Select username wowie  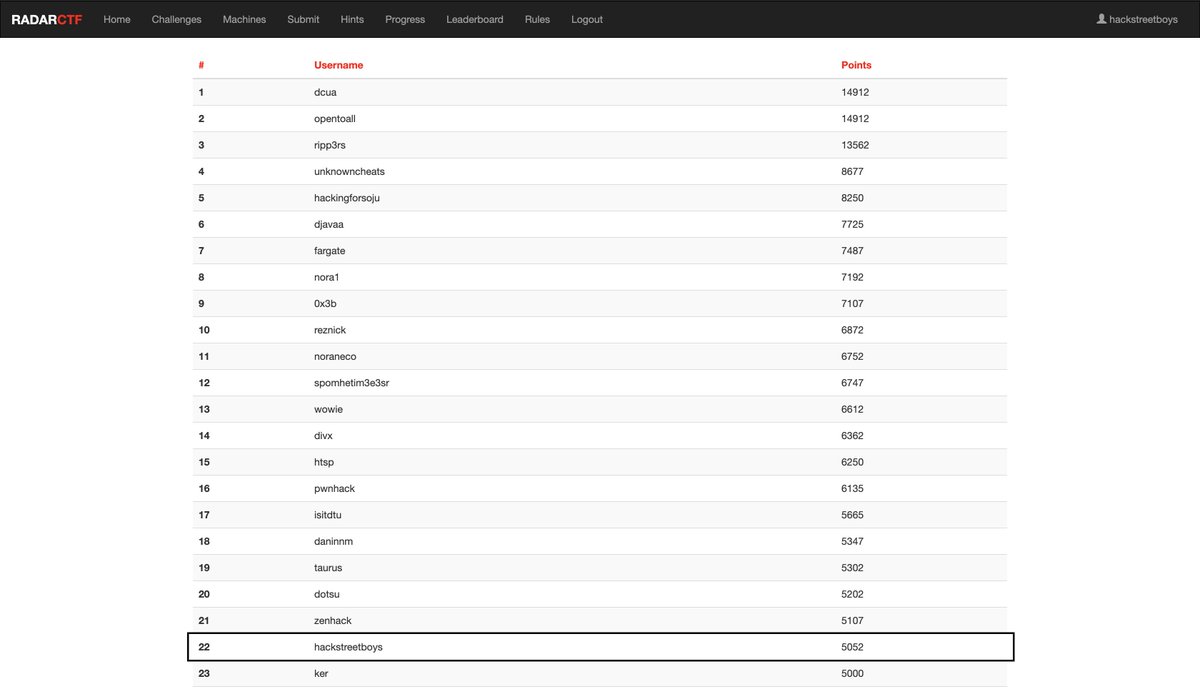pos(328,409)
